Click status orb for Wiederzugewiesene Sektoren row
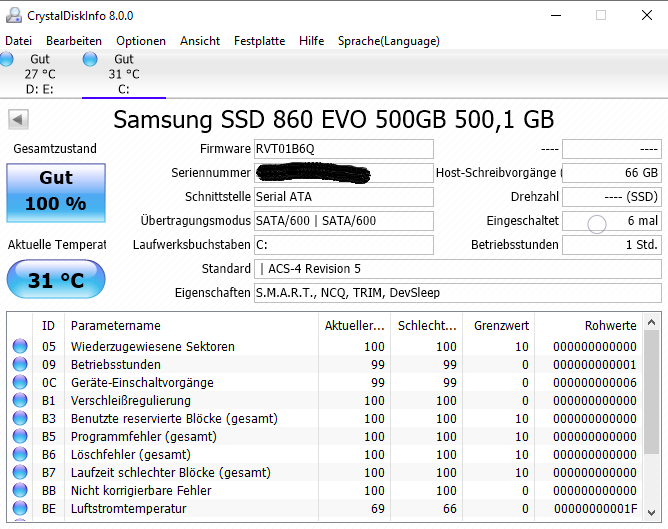The height and width of the screenshot is (529, 668). (20, 346)
